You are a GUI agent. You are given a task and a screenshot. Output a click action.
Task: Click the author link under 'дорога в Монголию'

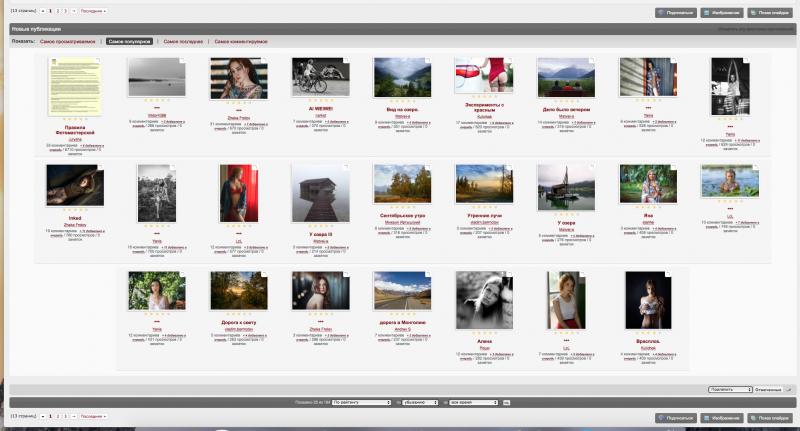[x=403, y=329]
